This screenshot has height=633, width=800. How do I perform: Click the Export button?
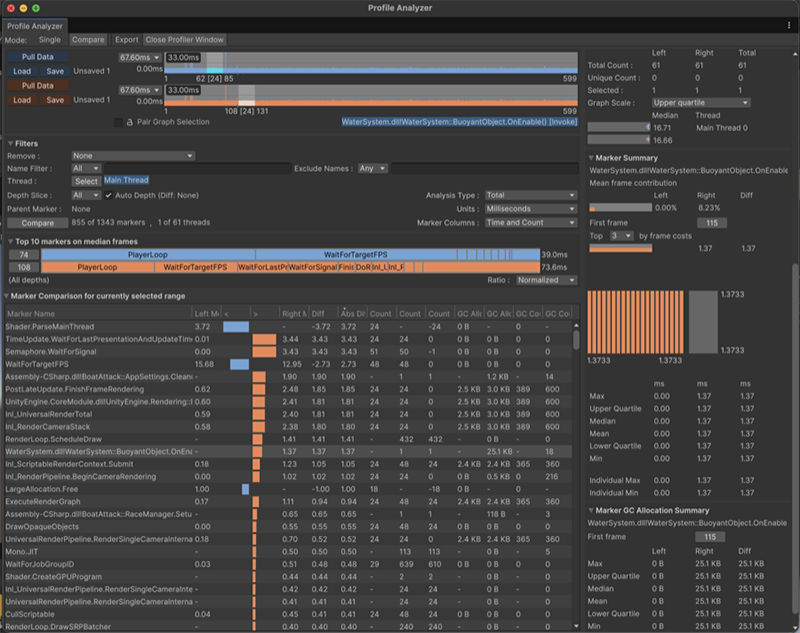(x=126, y=40)
